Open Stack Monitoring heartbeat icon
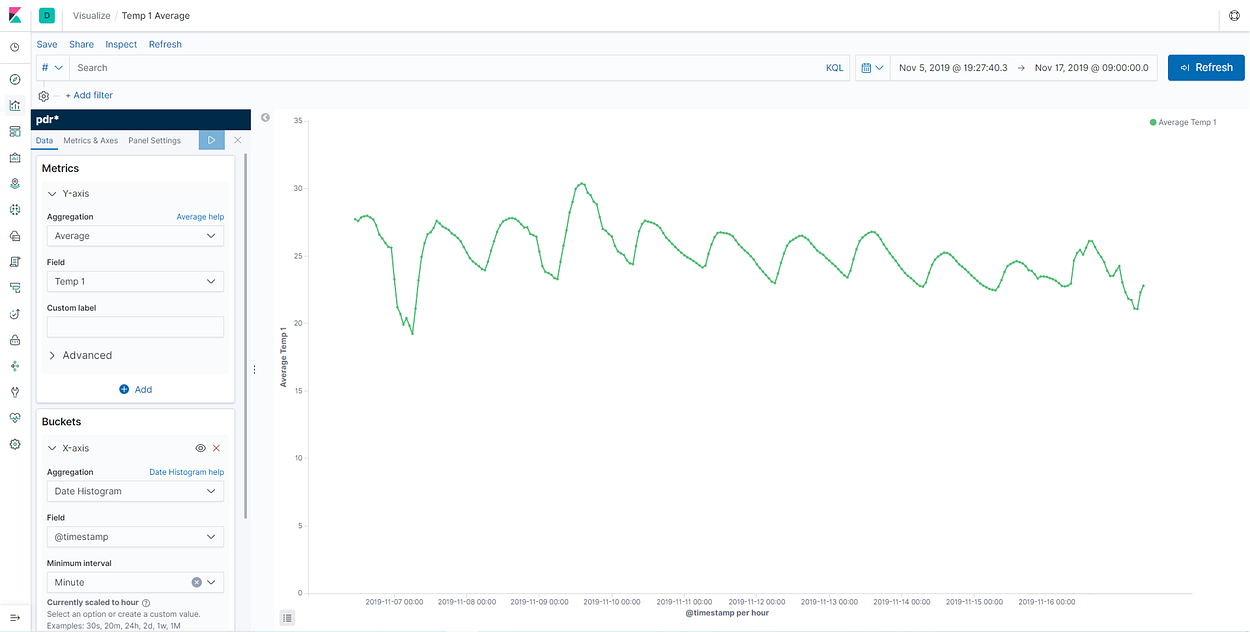 pyautogui.click(x=15, y=418)
